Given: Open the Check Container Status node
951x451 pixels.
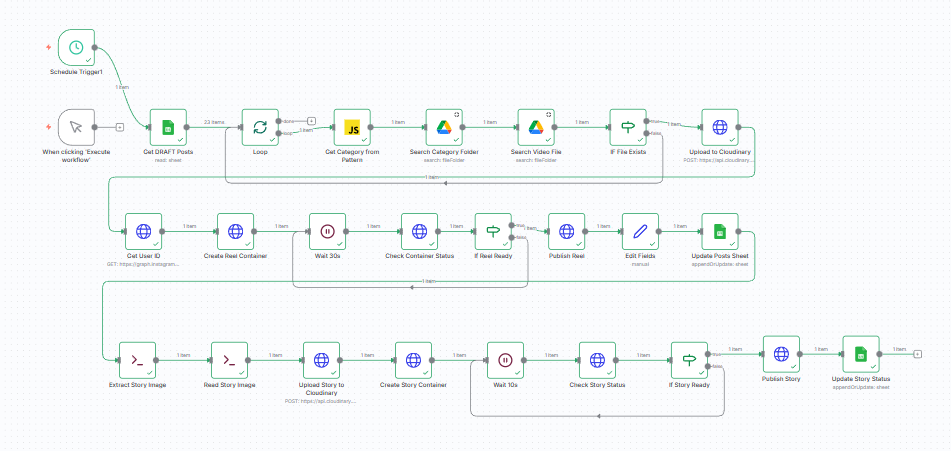Looking at the screenshot, I should coord(419,231).
